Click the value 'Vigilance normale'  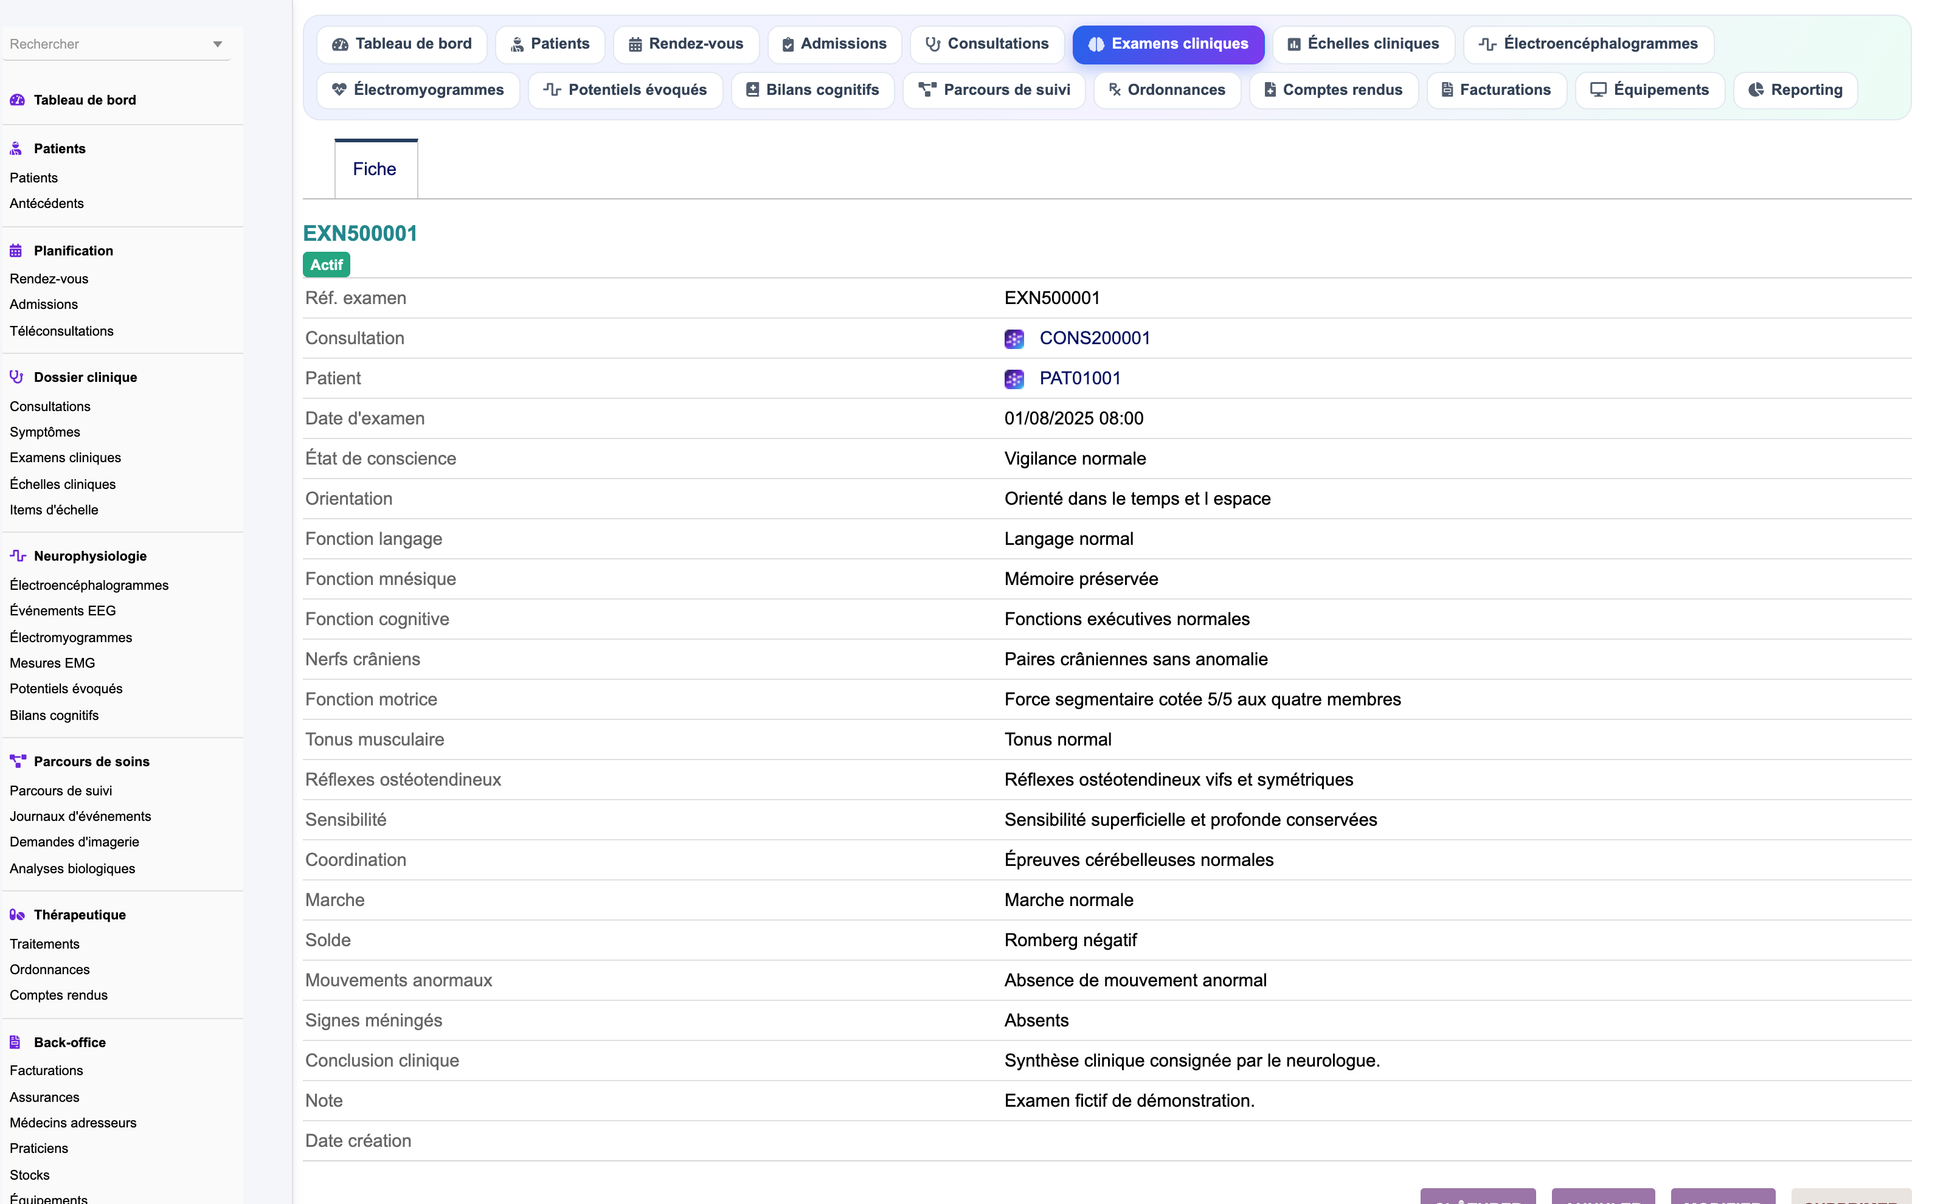(1075, 458)
